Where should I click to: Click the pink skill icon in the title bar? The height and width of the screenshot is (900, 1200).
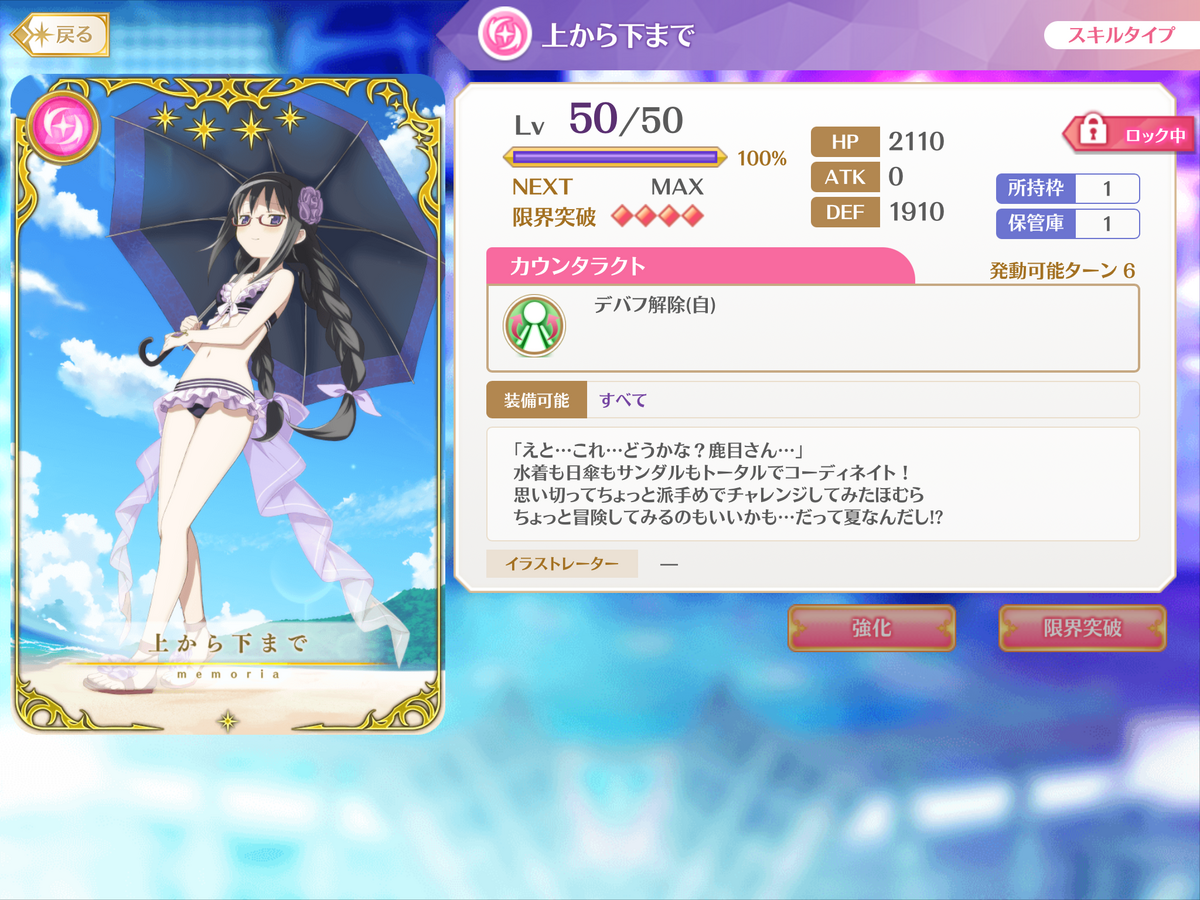502,36
